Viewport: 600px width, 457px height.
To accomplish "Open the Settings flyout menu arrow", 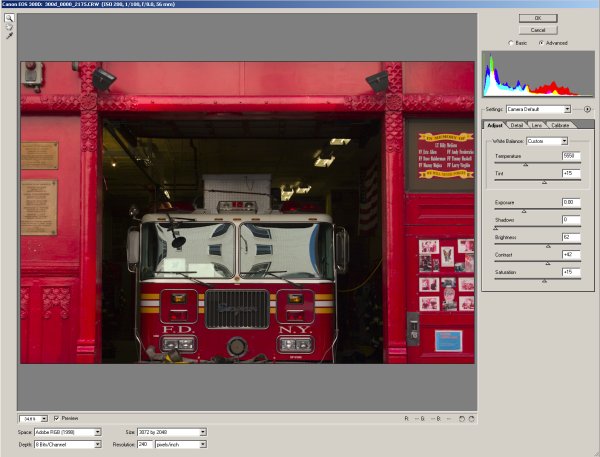I will [587, 109].
